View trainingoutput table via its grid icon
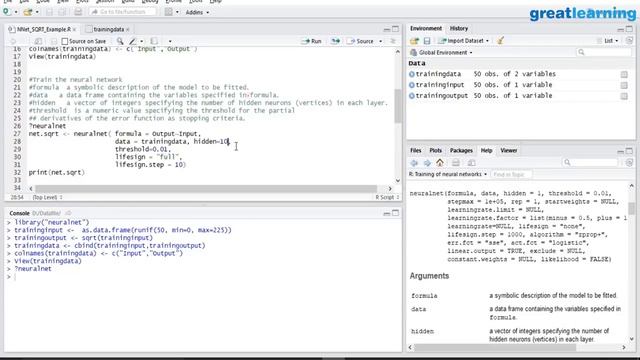This screenshot has height=360, width=640. [624, 96]
